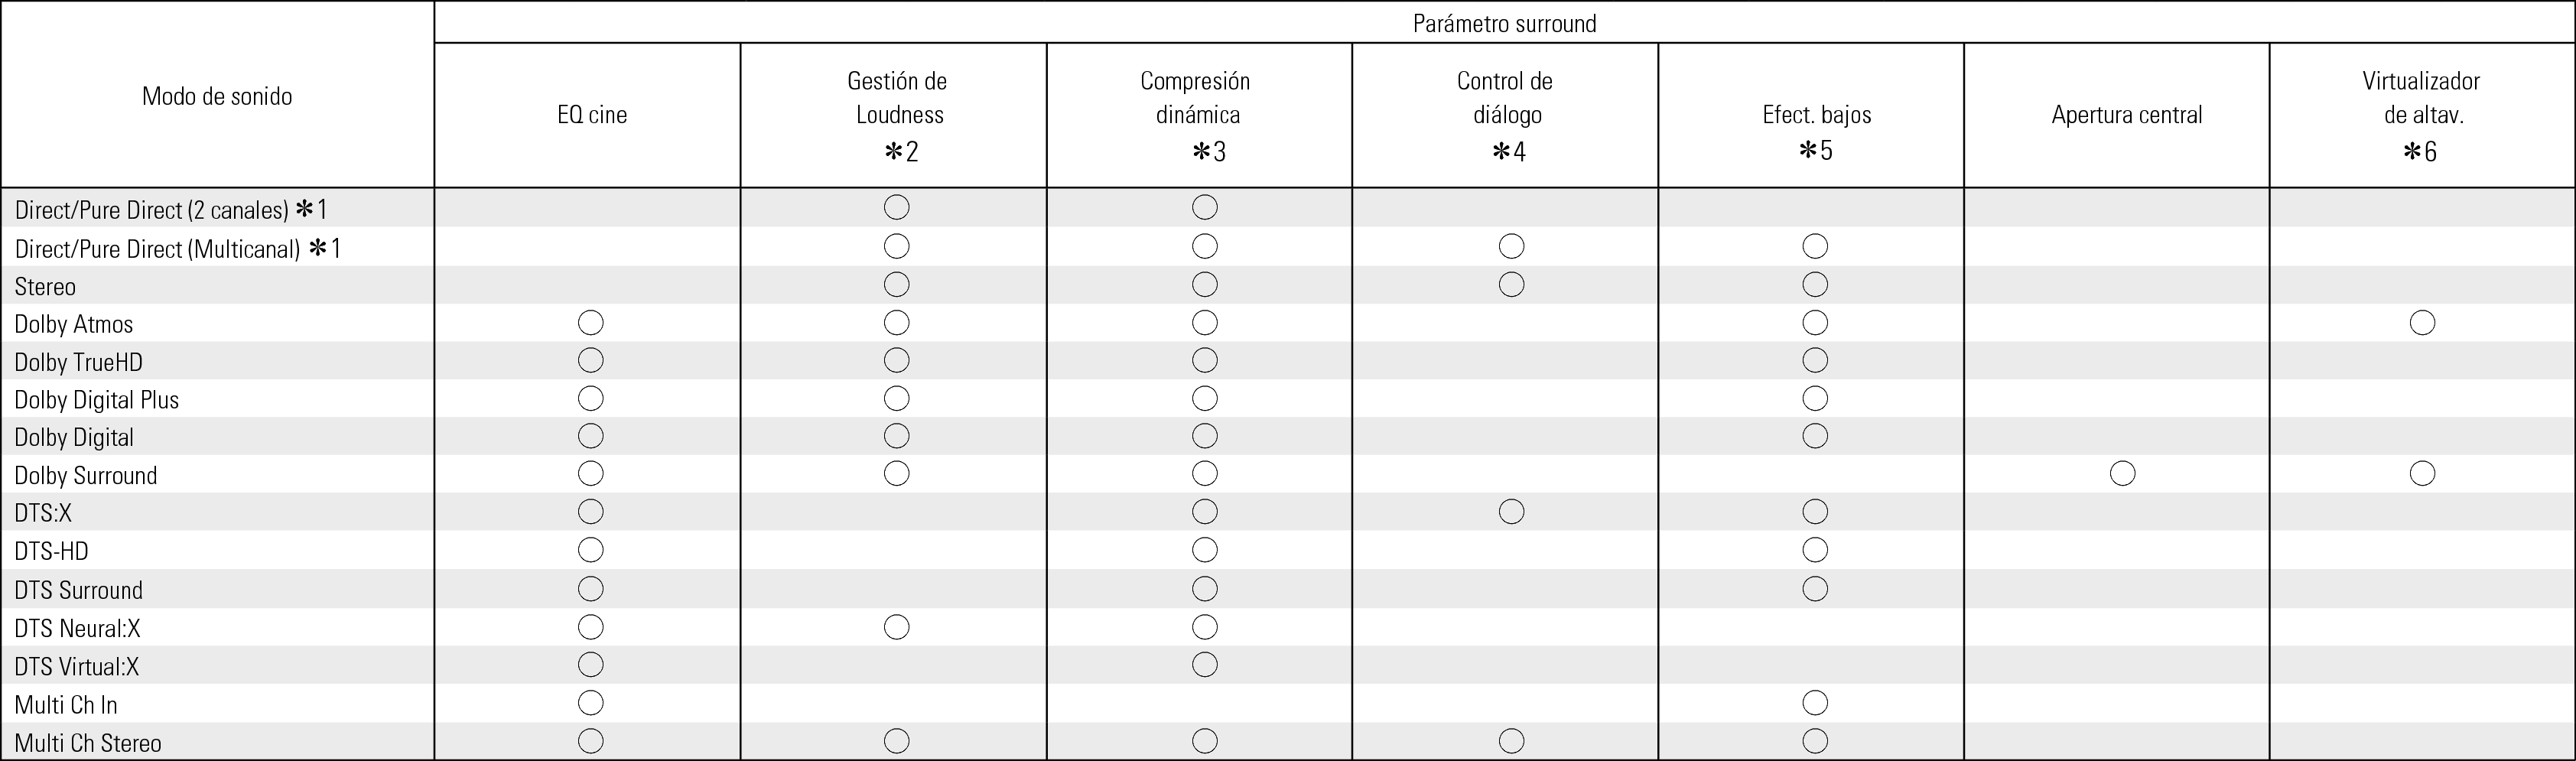Click the Dolby Digital Plus row label
The width and height of the screenshot is (2576, 761).
click(x=97, y=400)
